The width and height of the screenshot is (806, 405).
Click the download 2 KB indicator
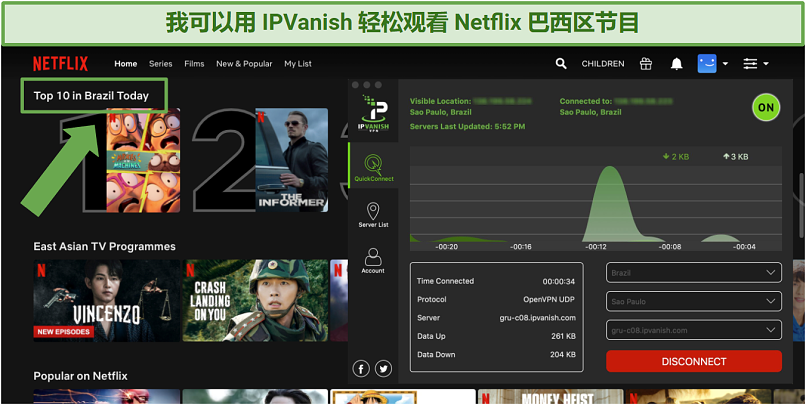(x=675, y=157)
